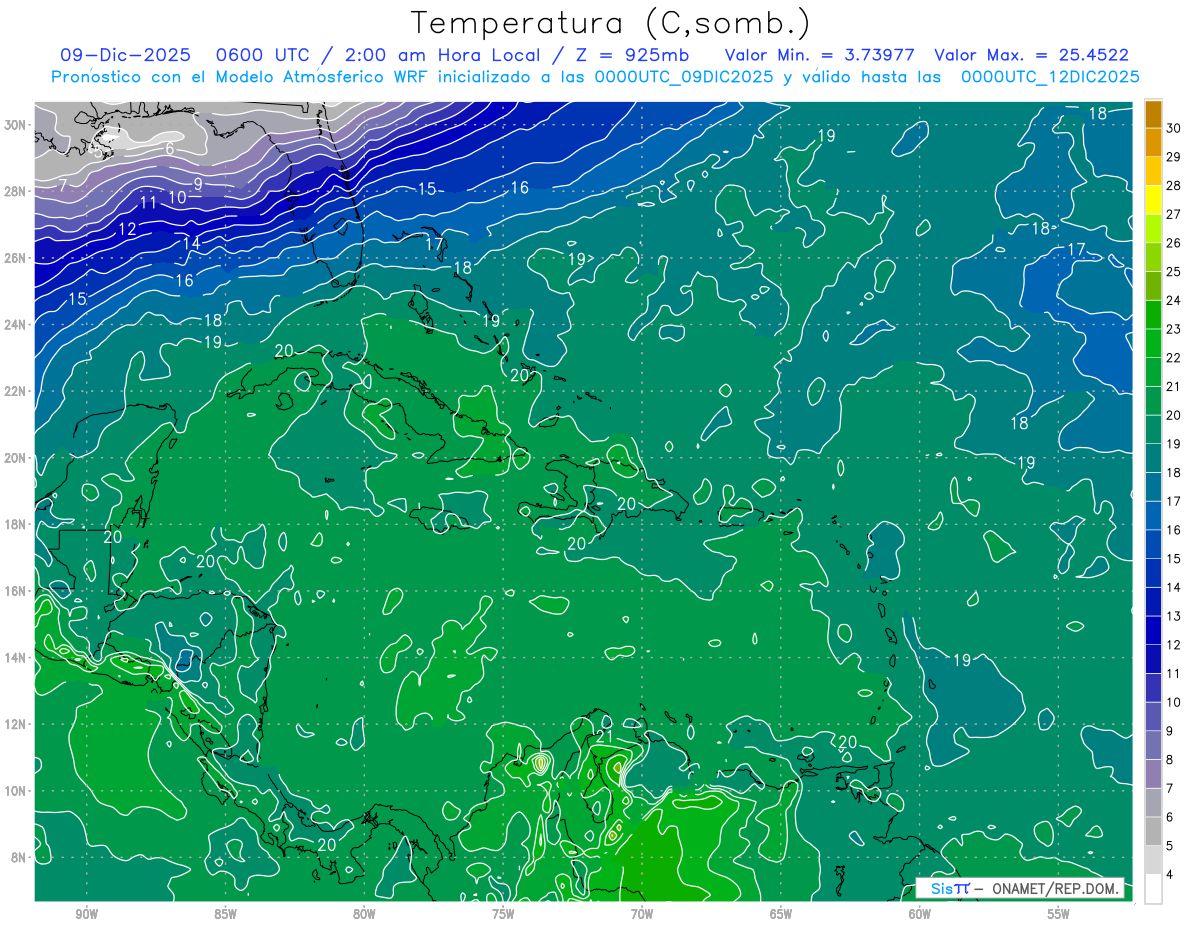Click the color scale value "25"
The height and width of the screenshot is (927, 1200).
[x=1174, y=272]
